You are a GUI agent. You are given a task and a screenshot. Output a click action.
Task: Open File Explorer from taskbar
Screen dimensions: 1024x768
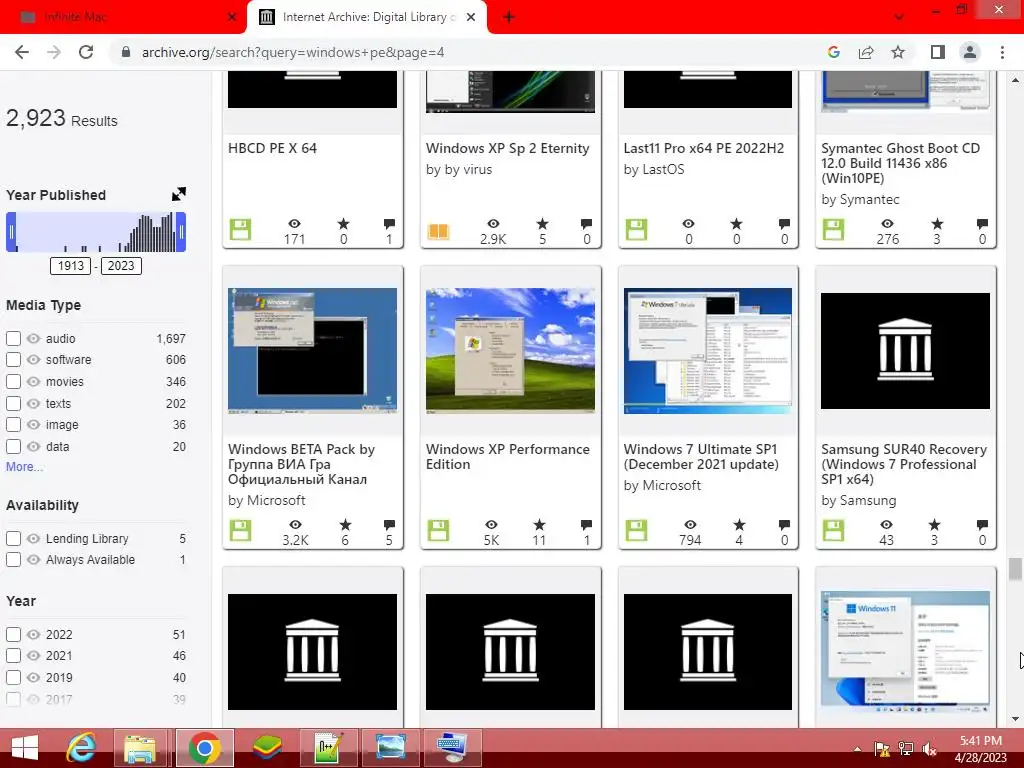click(140, 748)
